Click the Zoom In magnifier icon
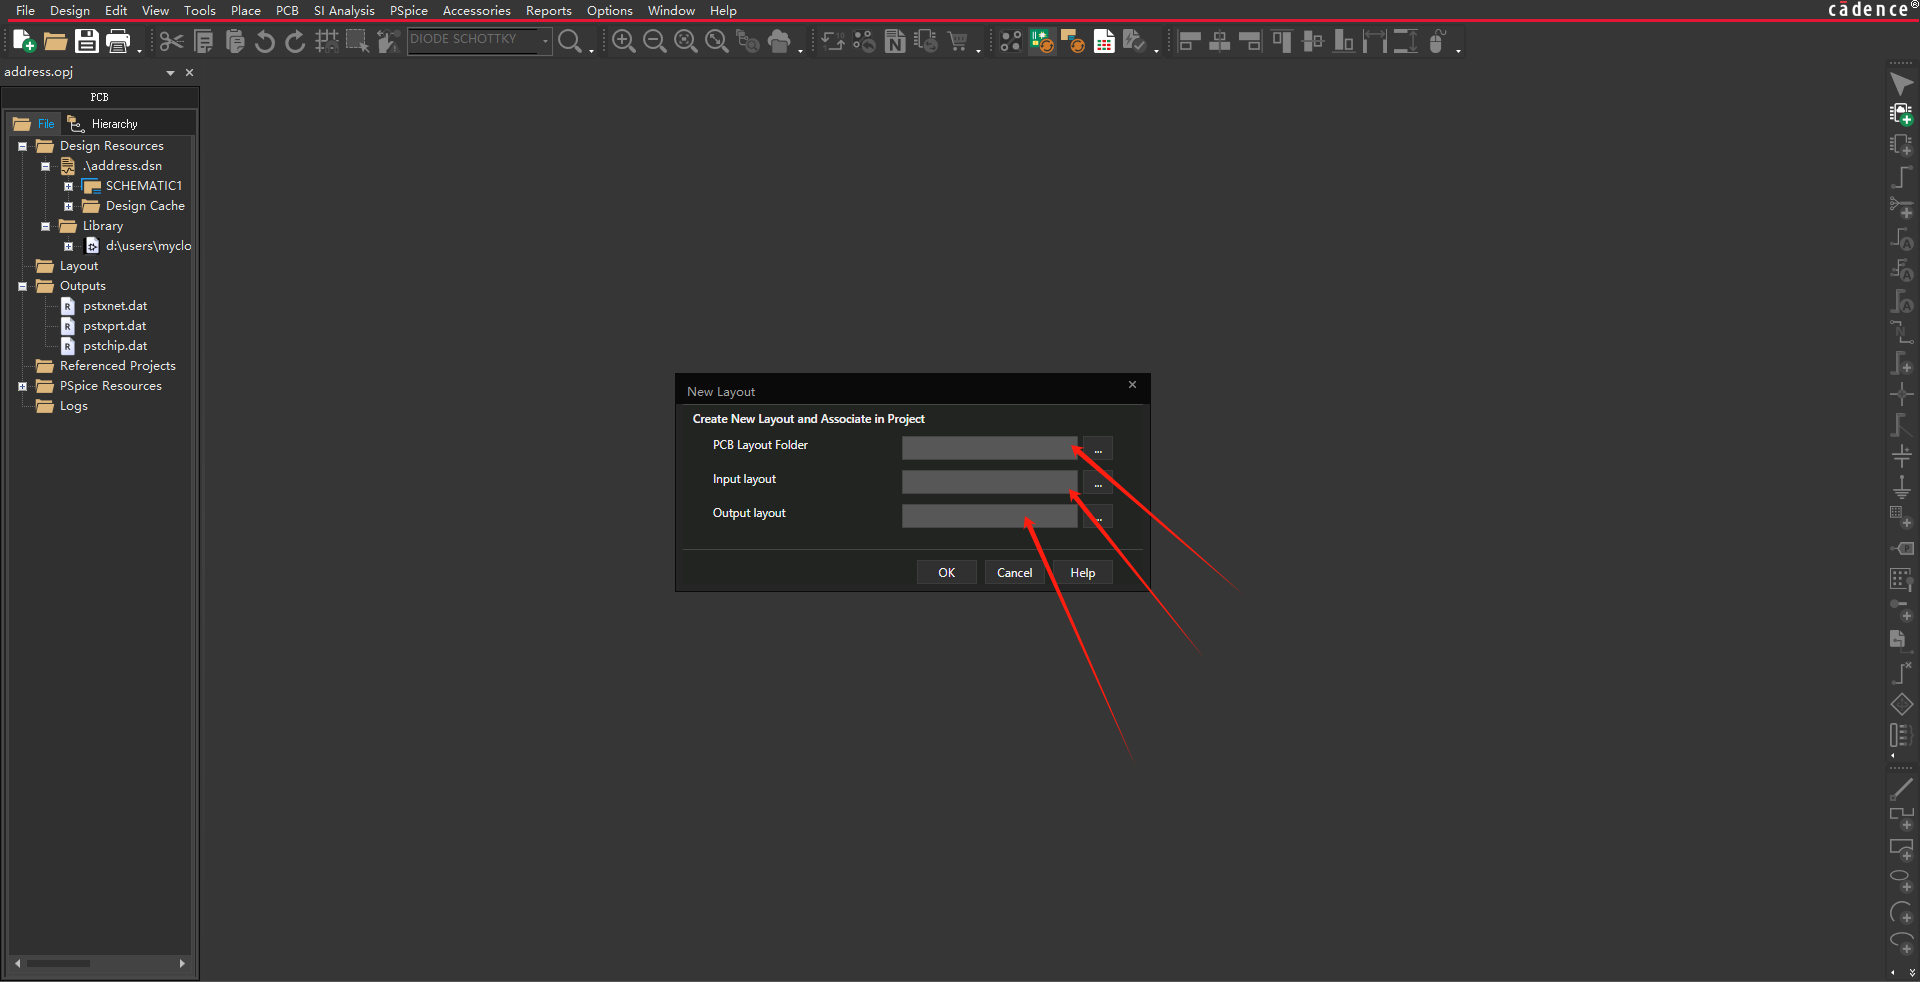 [x=623, y=41]
